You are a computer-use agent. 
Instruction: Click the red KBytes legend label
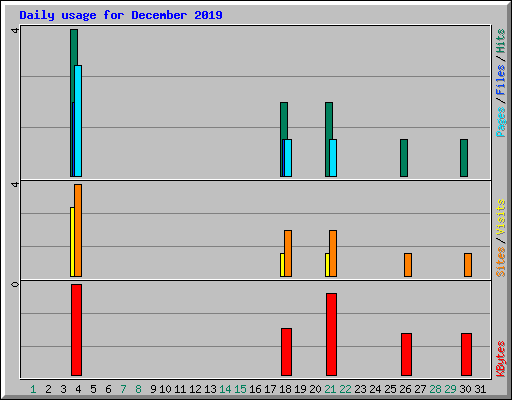click(500, 359)
